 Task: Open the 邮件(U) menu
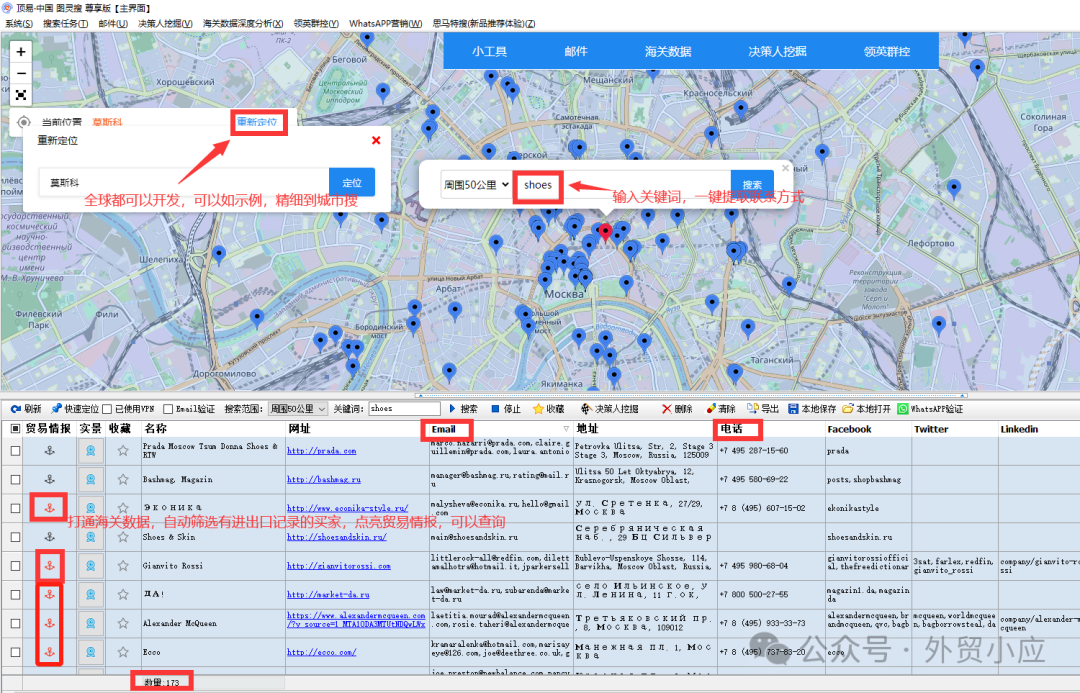[113, 23]
